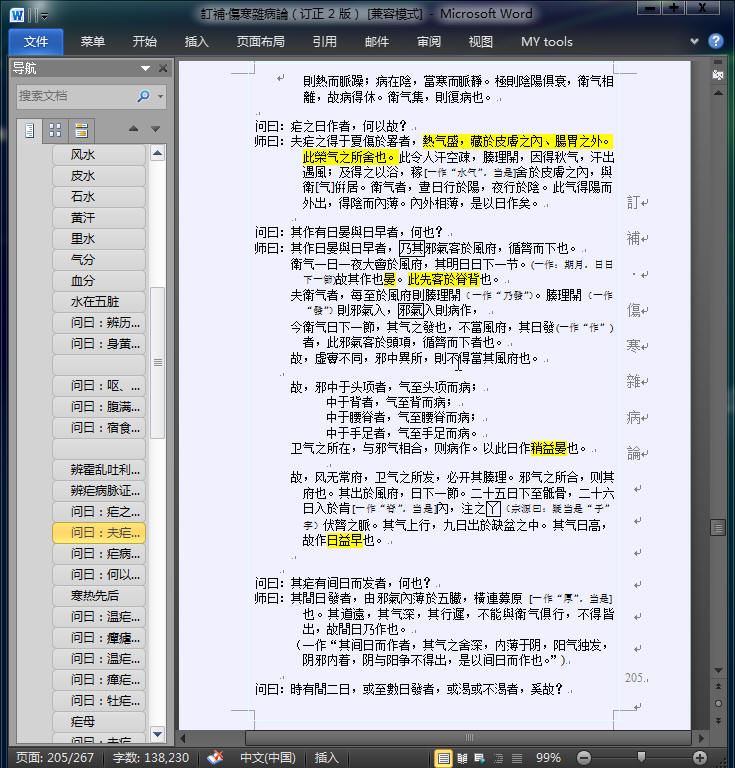Open browse headings tab in navigation pane

(x=30, y=130)
